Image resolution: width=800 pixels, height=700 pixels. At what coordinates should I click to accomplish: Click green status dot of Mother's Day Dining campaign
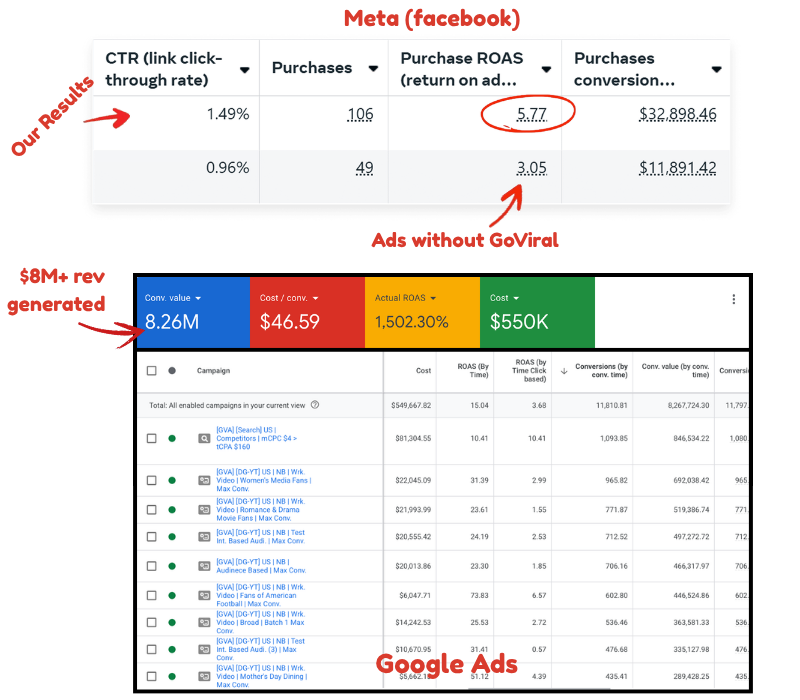[172, 677]
